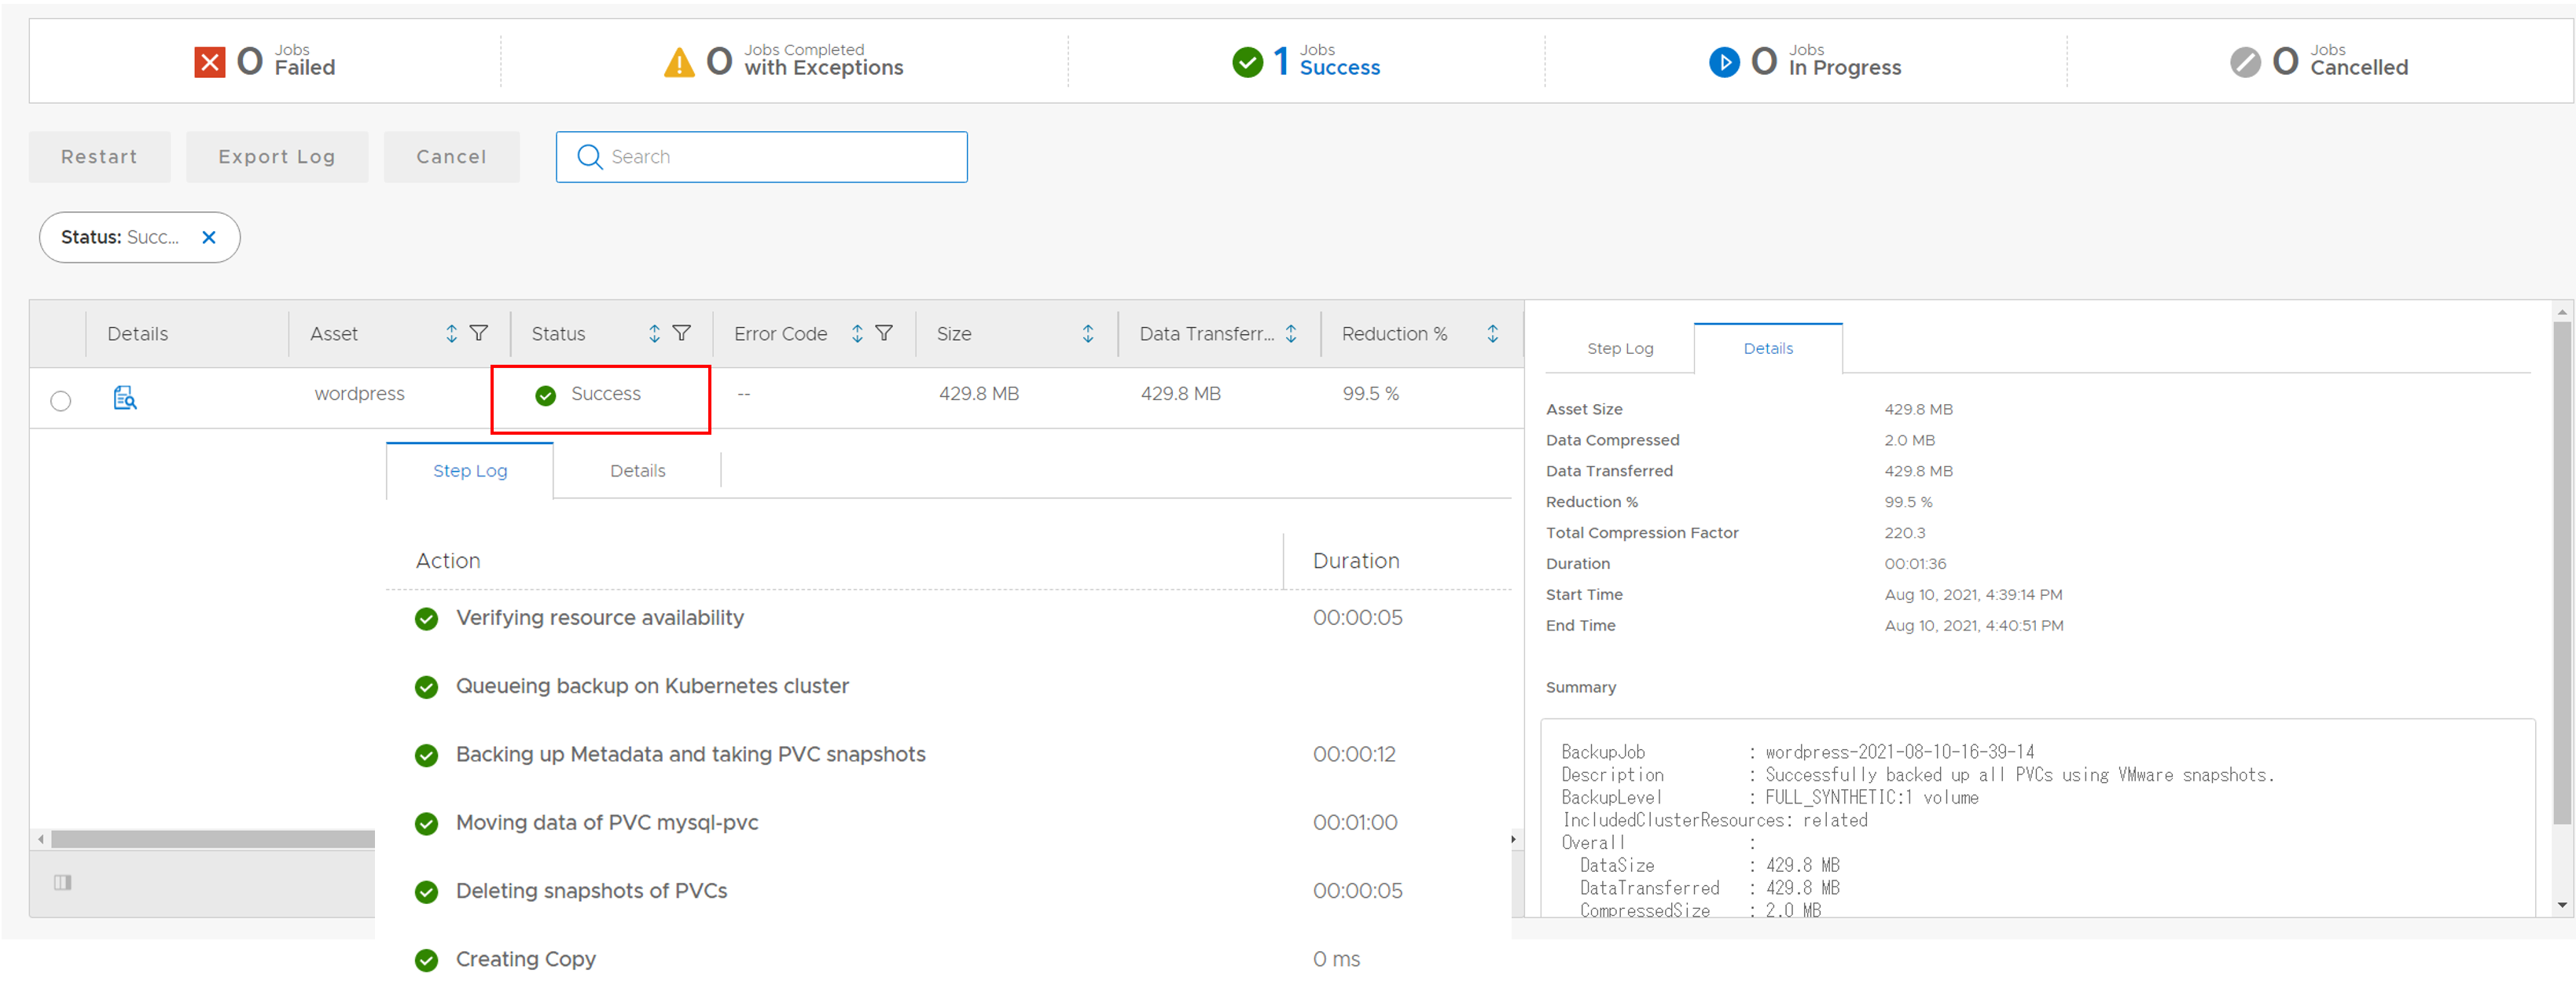This screenshot has height=996, width=2576.
Task: Click the Cancel button
Action: coord(451,157)
